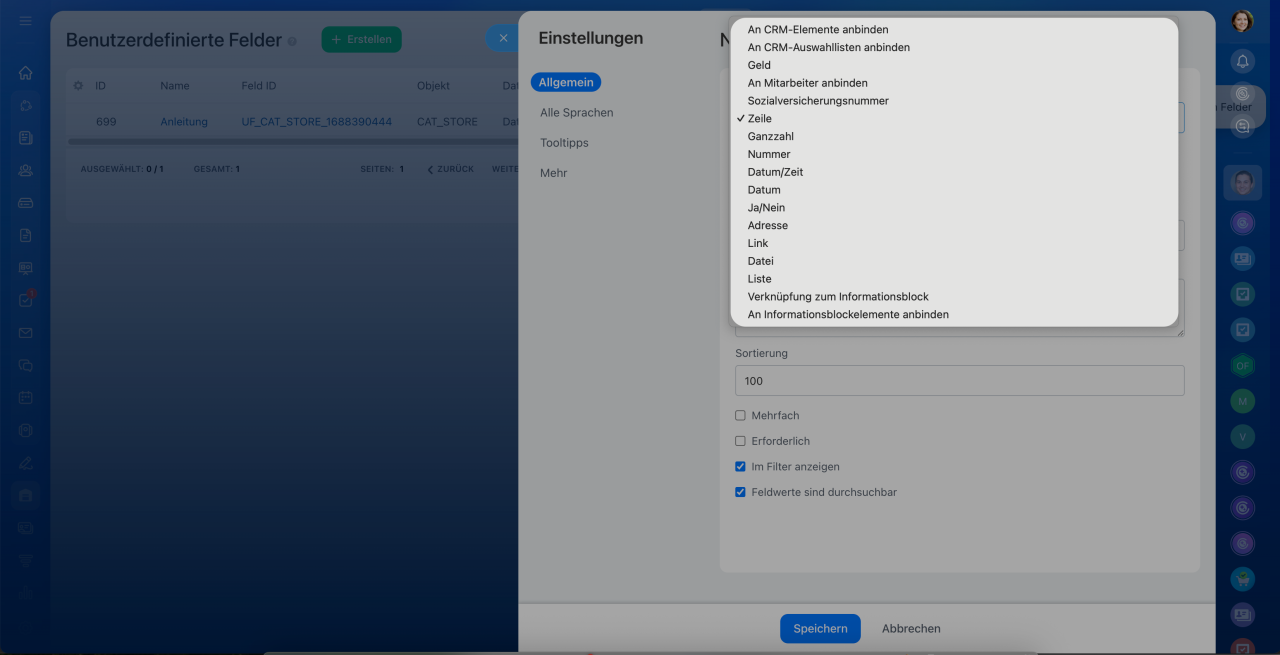Click the 699 ID cell
Image resolution: width=1280 pixels, height=655 pixels.
106,122
